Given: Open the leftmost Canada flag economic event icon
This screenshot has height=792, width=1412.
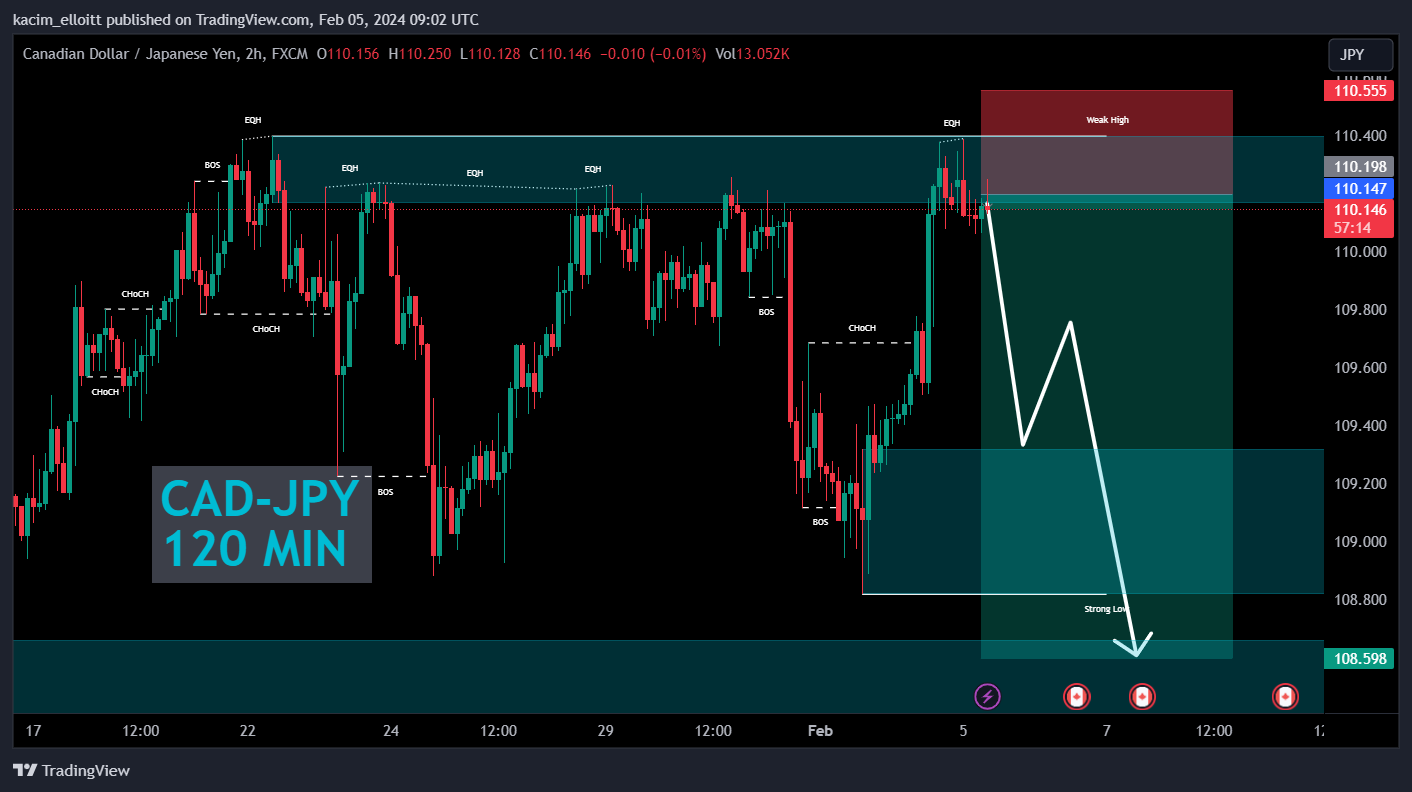Looking at the screenshot, I should pyautogui.click(x=1076, y=696).
